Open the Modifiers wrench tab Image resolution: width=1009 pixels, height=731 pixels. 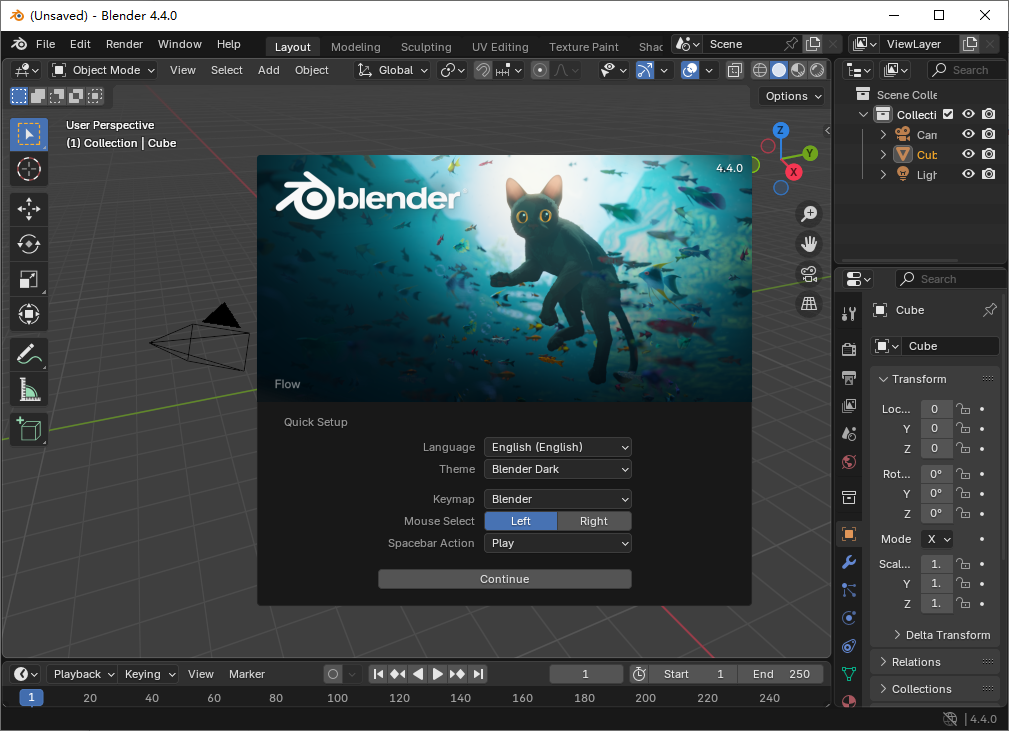849,562
